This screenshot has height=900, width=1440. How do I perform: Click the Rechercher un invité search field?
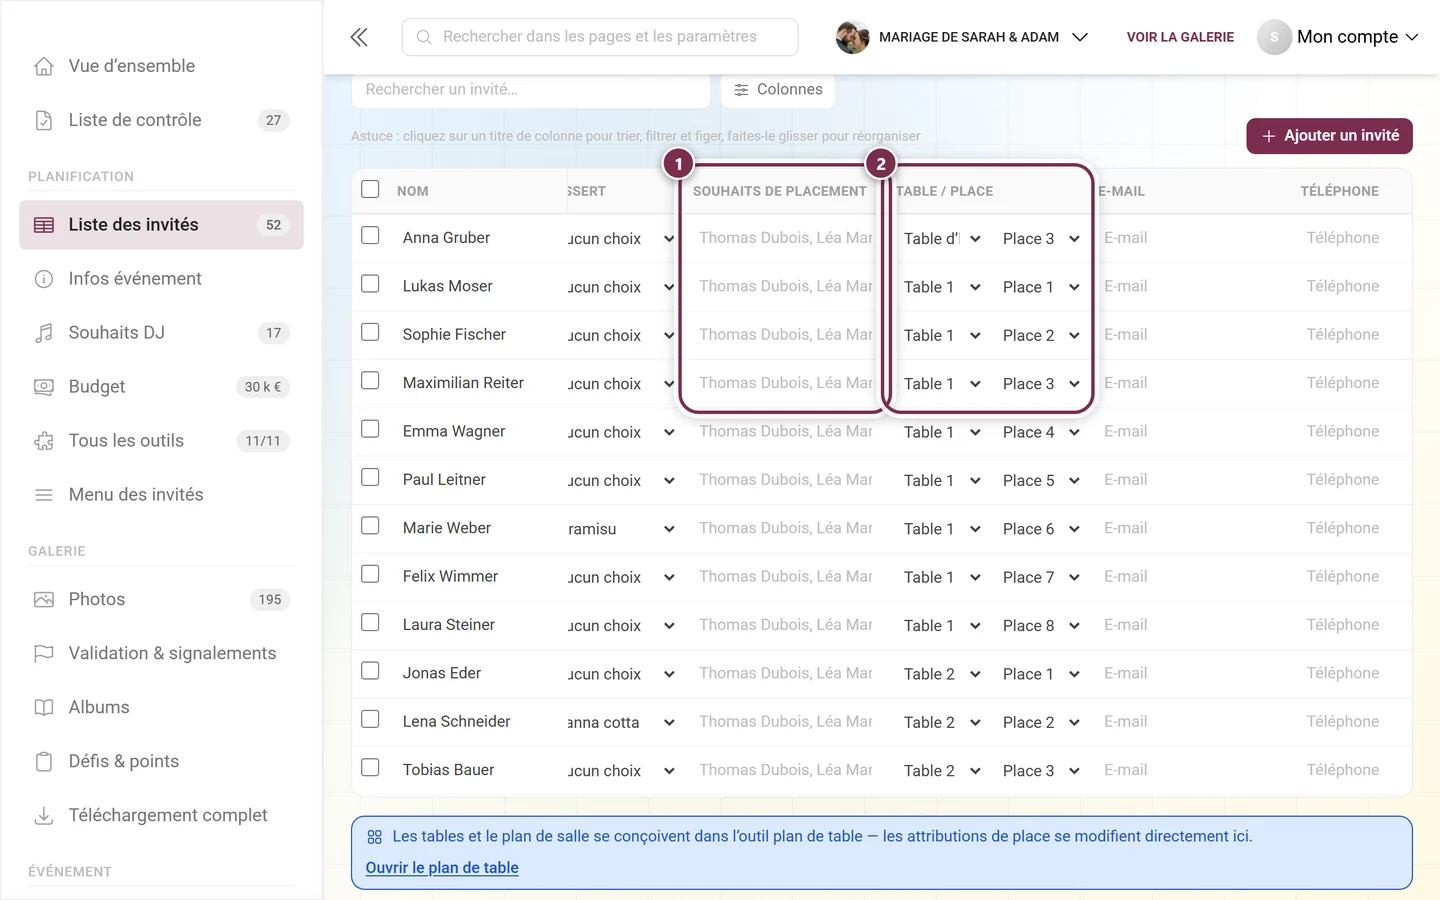pyautogui.click(x=531, y=90)
